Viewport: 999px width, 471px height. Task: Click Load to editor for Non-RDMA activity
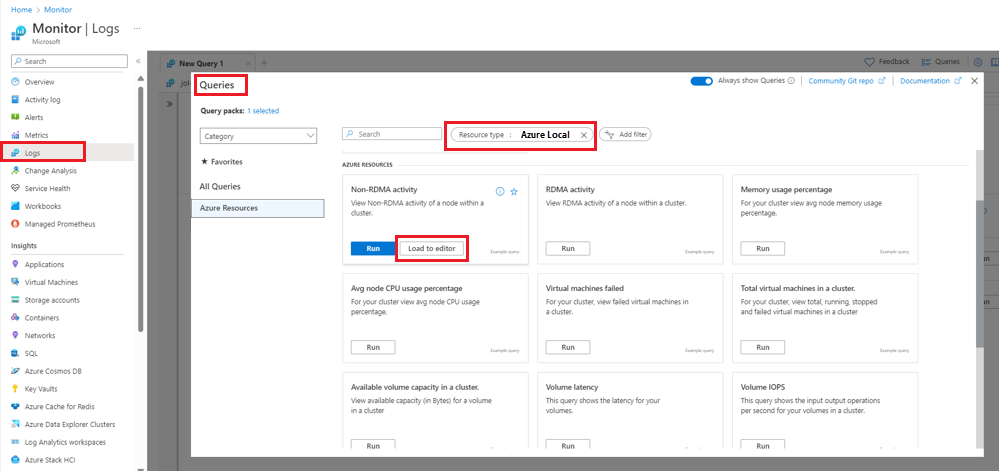[432, 248]
